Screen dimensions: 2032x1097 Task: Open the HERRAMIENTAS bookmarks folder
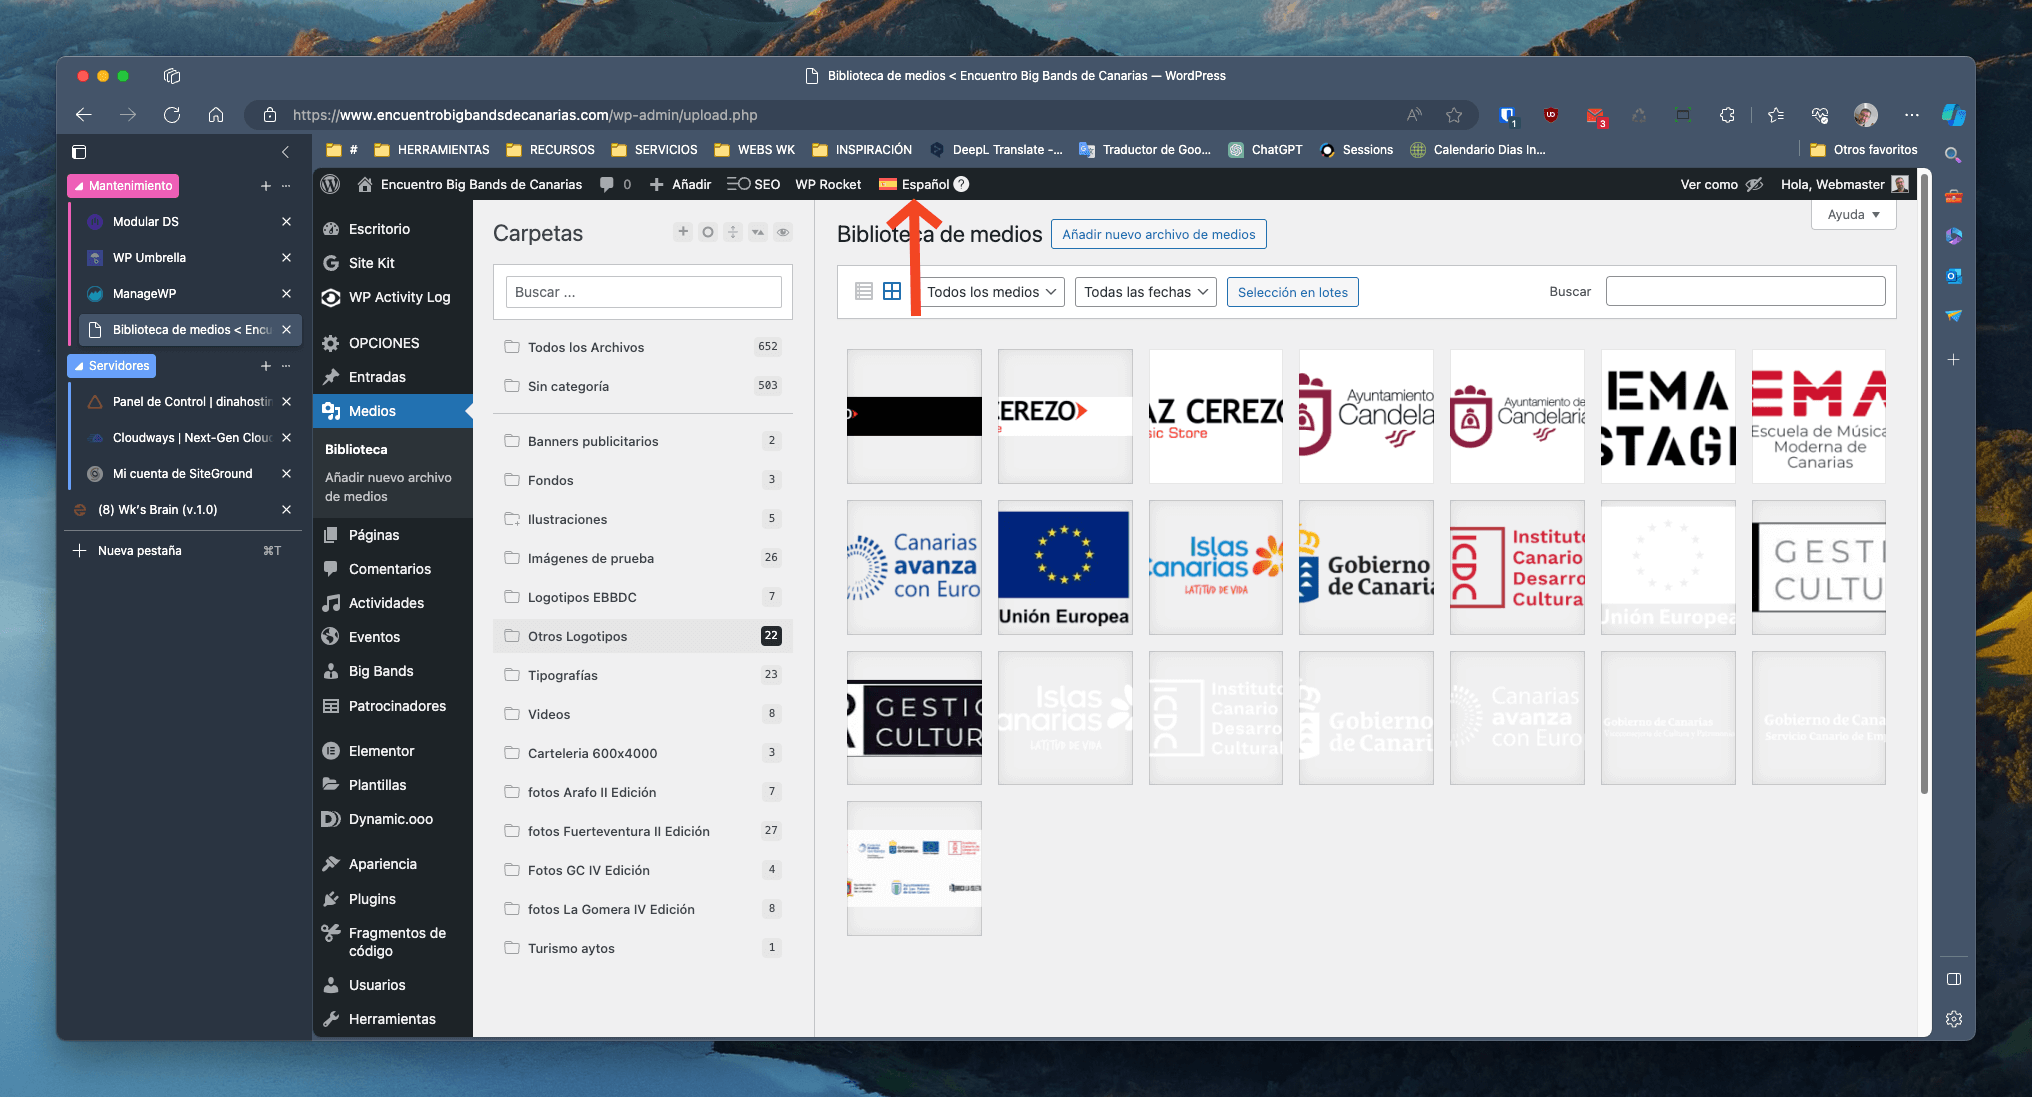pos(432,150)
